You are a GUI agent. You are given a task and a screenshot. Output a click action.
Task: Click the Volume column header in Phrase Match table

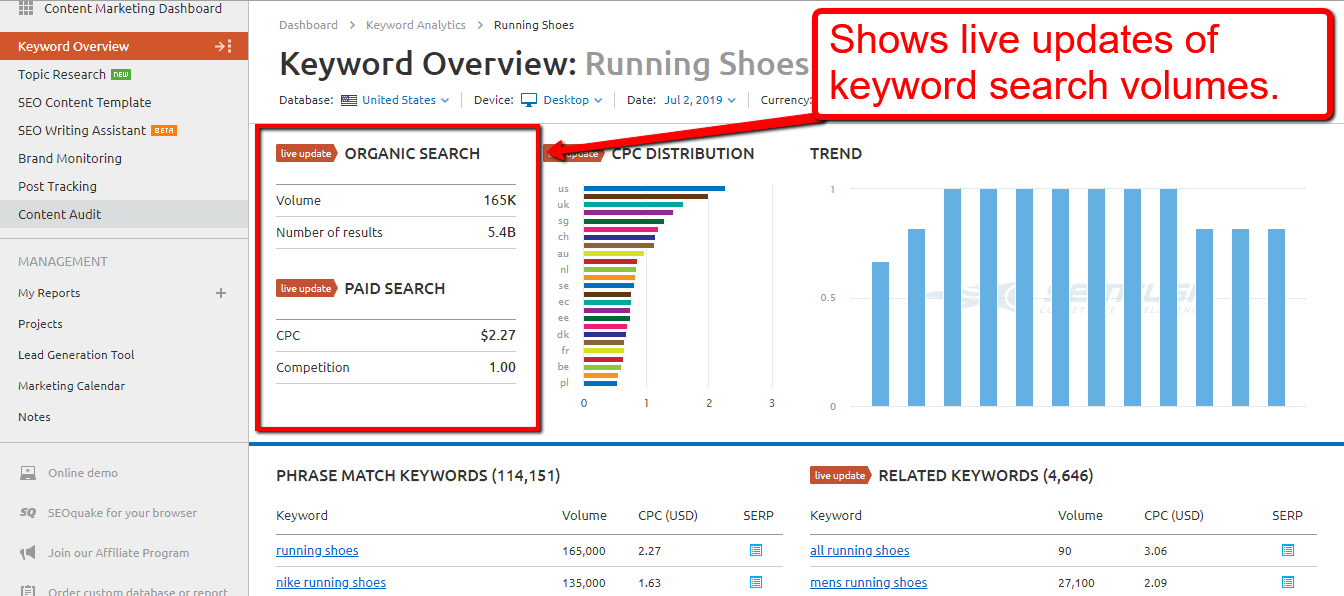(x=584, y=515)
